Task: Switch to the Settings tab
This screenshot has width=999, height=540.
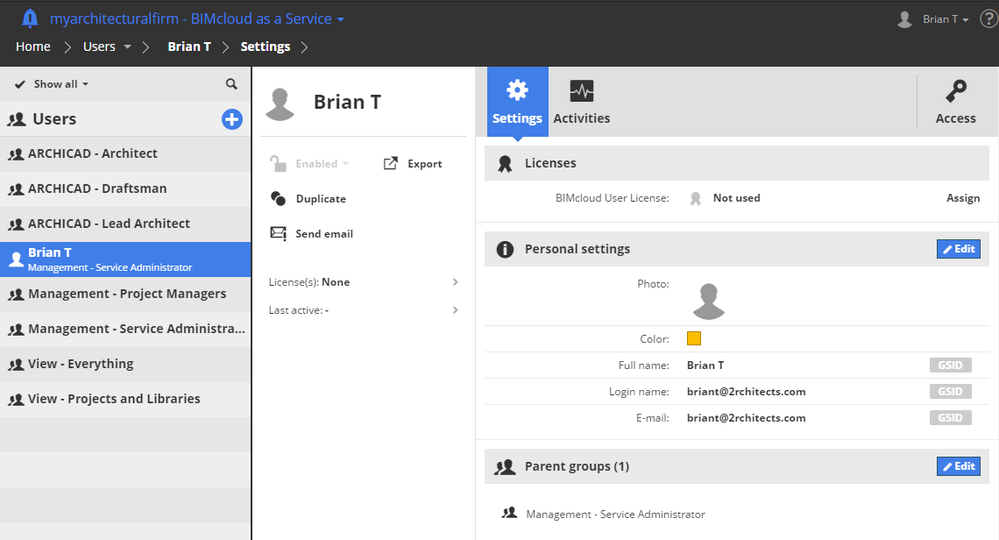Action: (517, 102)
